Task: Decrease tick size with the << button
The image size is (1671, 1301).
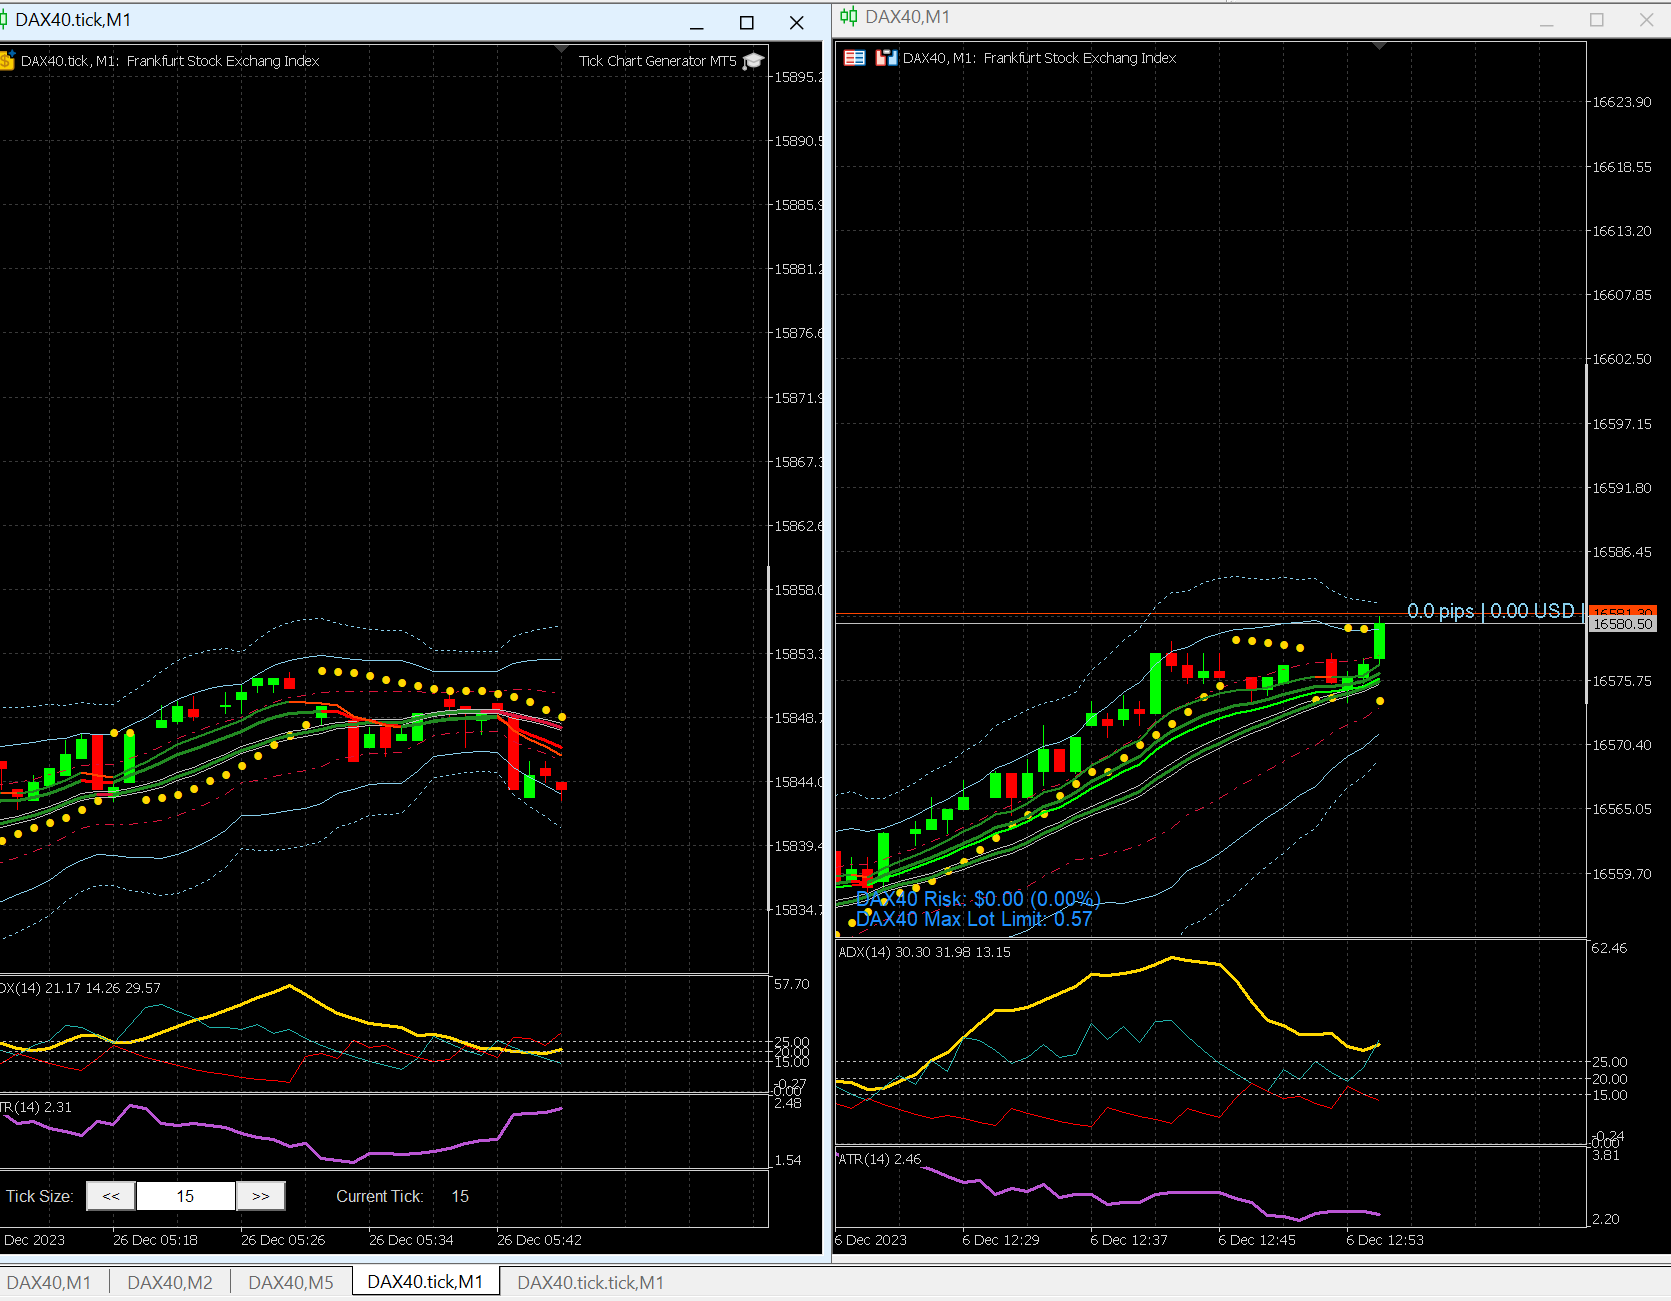Action: pos(111,1196)
